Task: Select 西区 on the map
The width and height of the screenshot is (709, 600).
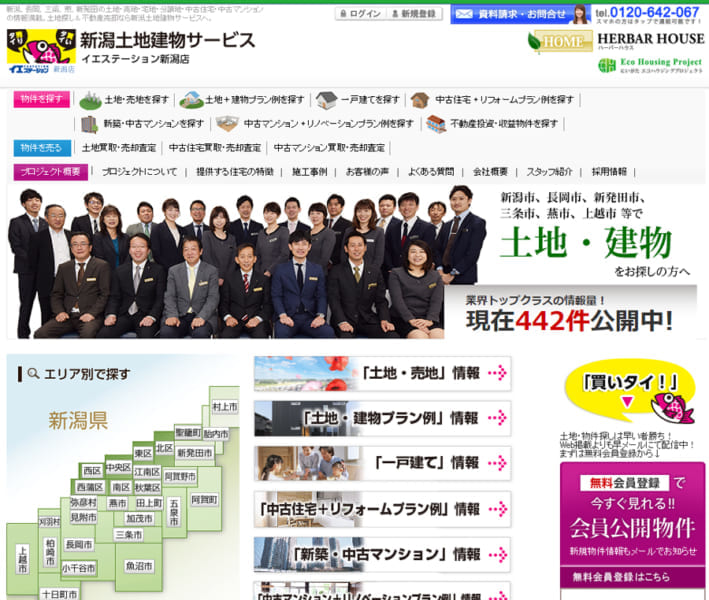Action: [x=92, y=471]
